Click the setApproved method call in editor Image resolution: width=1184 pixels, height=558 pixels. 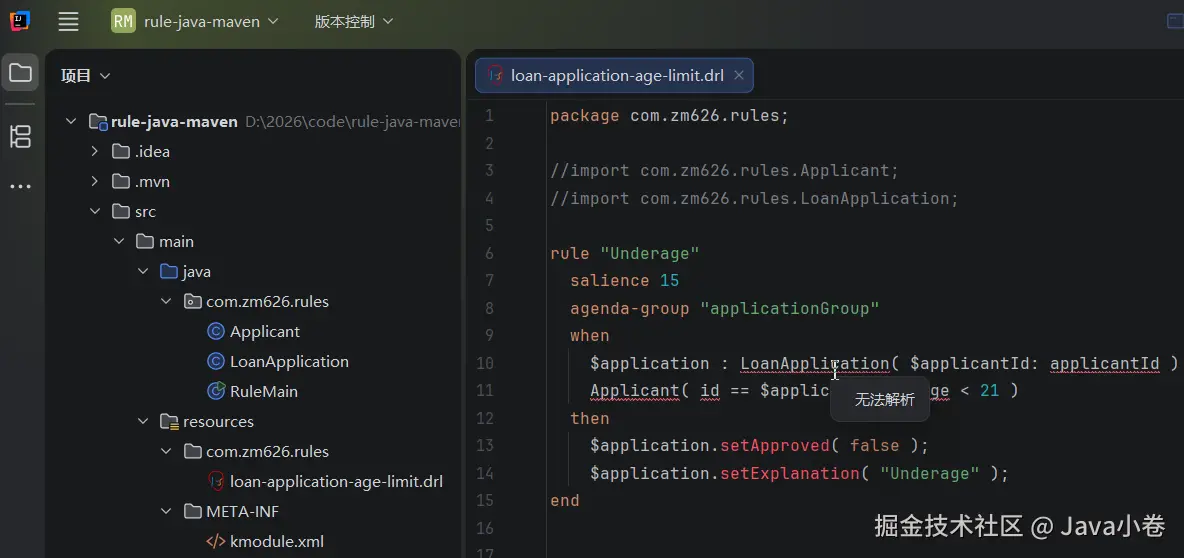775,445
